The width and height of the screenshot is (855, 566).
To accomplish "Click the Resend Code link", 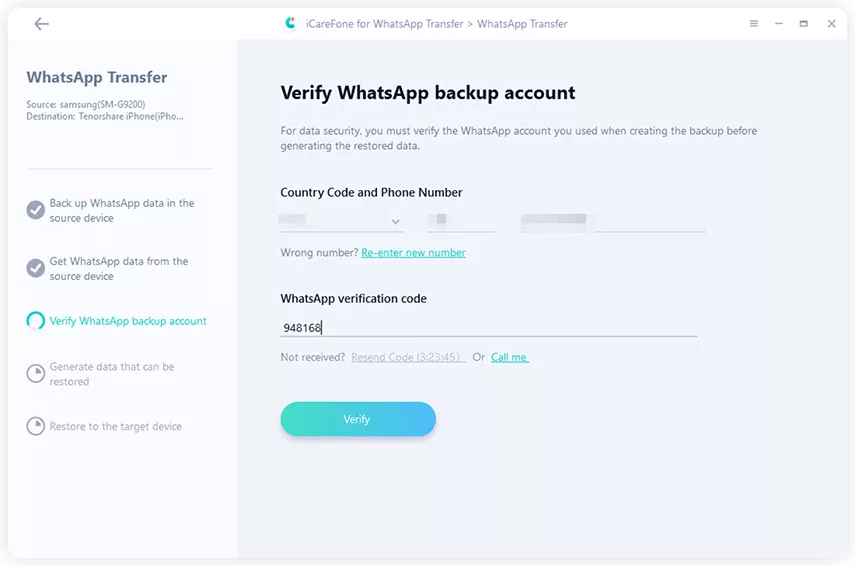I will click(x=408, y=357).
